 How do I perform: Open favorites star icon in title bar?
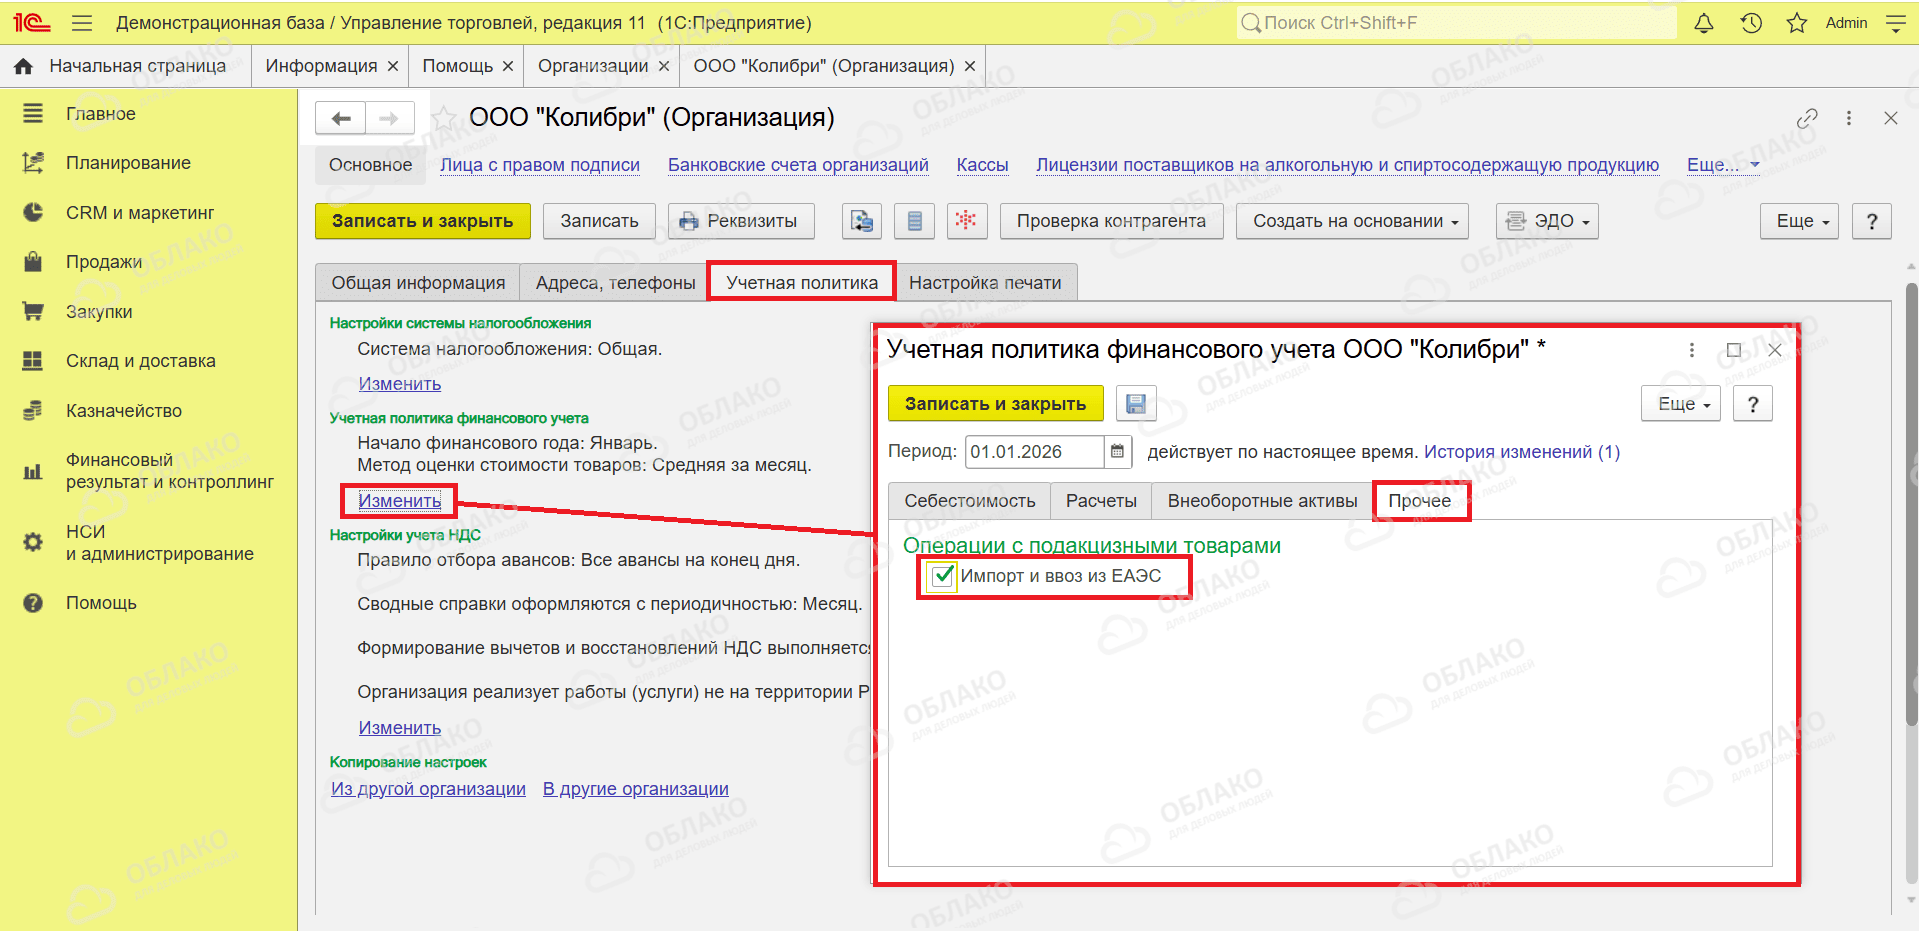1797,23
